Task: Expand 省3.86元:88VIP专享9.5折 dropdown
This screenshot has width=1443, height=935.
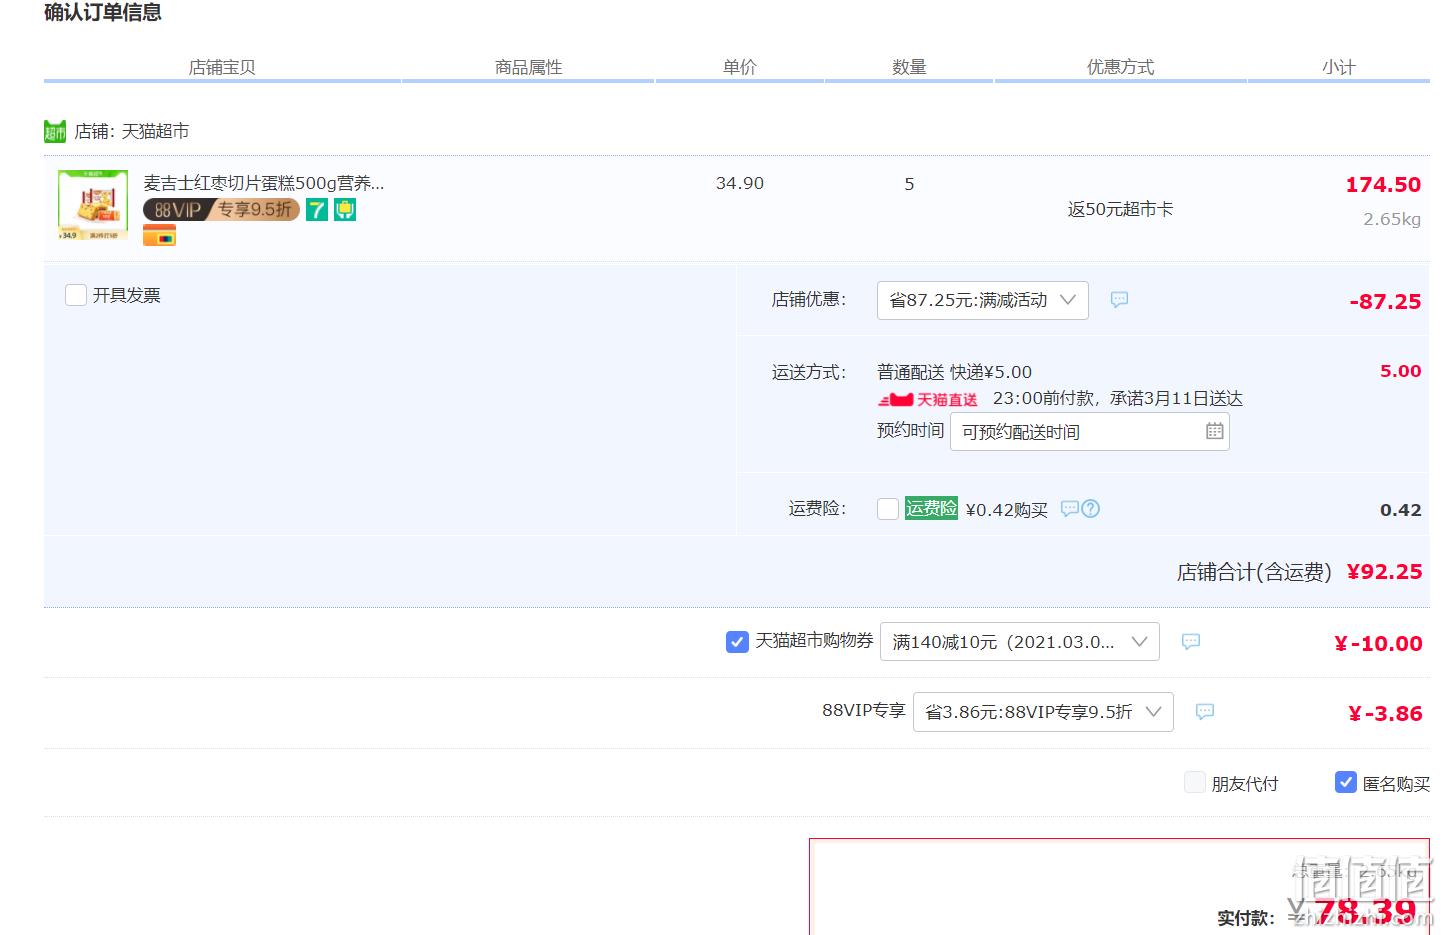Action: 1043,712
